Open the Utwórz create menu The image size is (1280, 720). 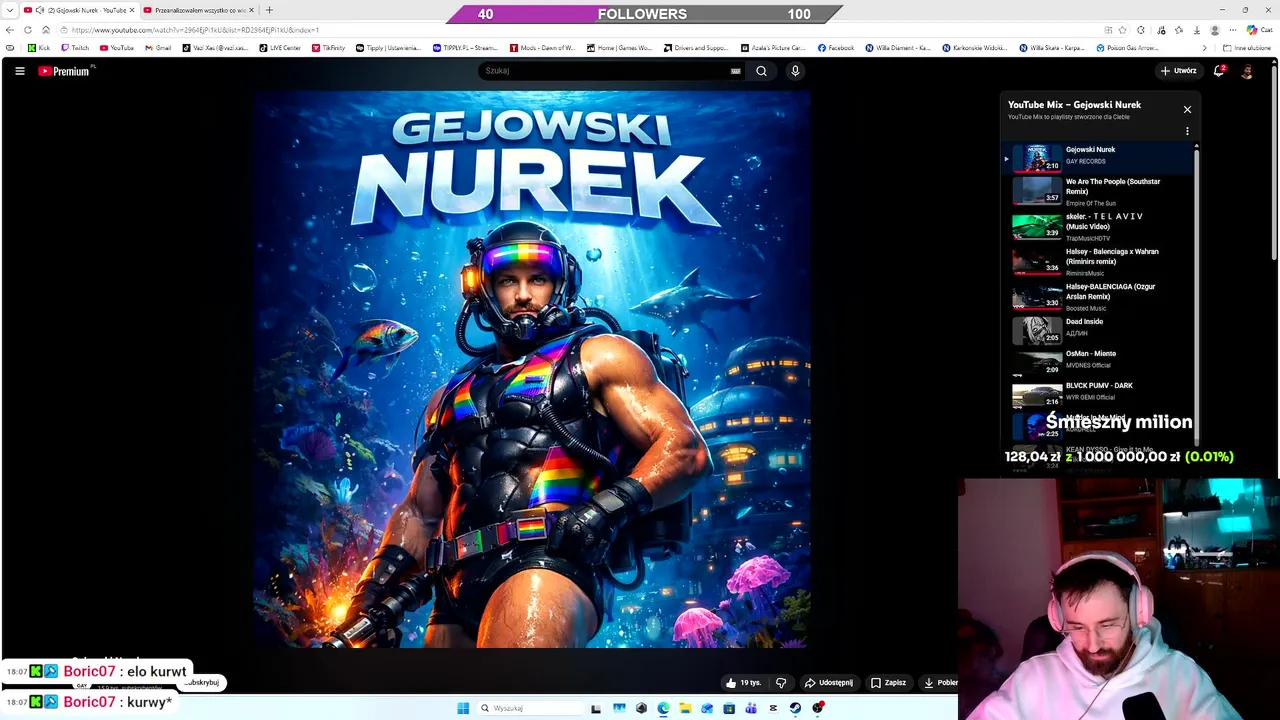[x=1178, y=71]
